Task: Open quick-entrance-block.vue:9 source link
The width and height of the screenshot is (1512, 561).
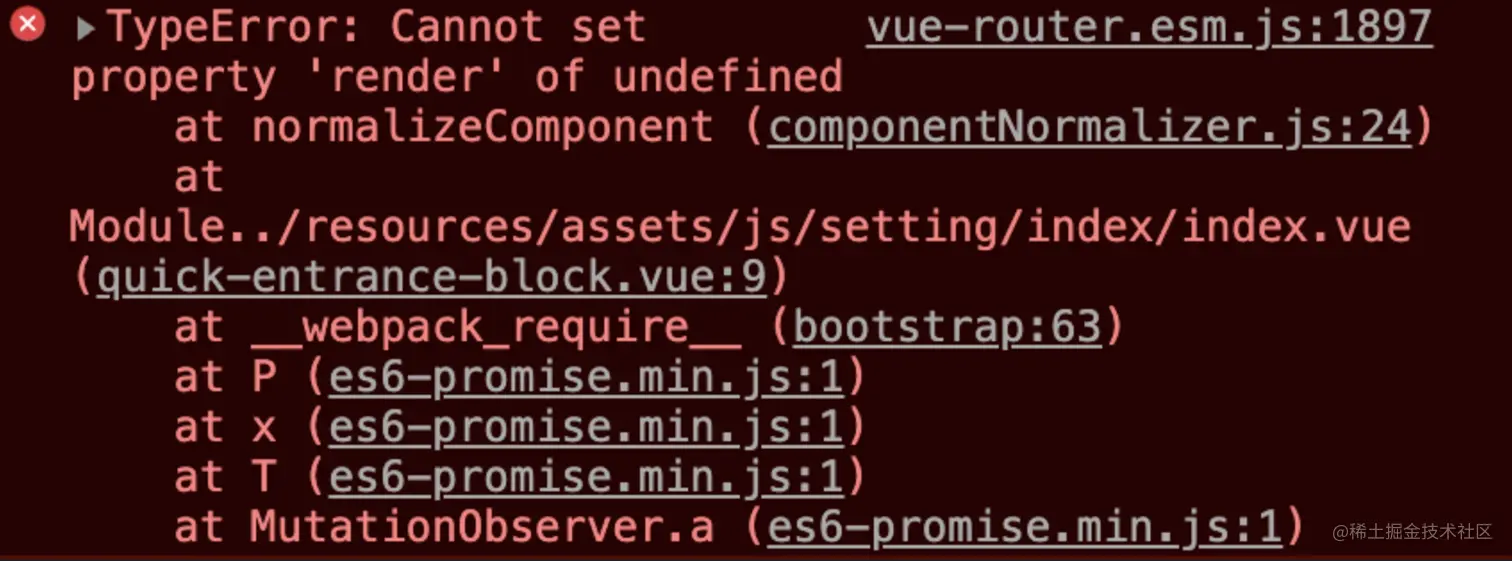Action: pos(431,278)
